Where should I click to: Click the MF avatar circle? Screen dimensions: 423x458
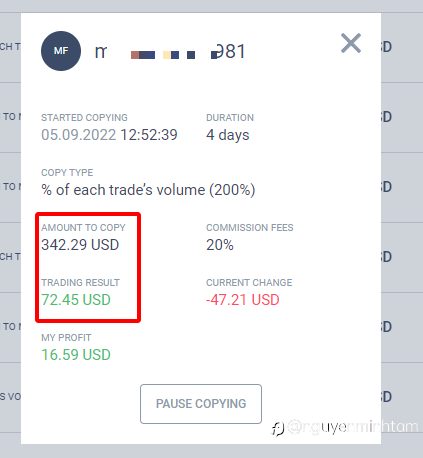[x=61, y=51]
